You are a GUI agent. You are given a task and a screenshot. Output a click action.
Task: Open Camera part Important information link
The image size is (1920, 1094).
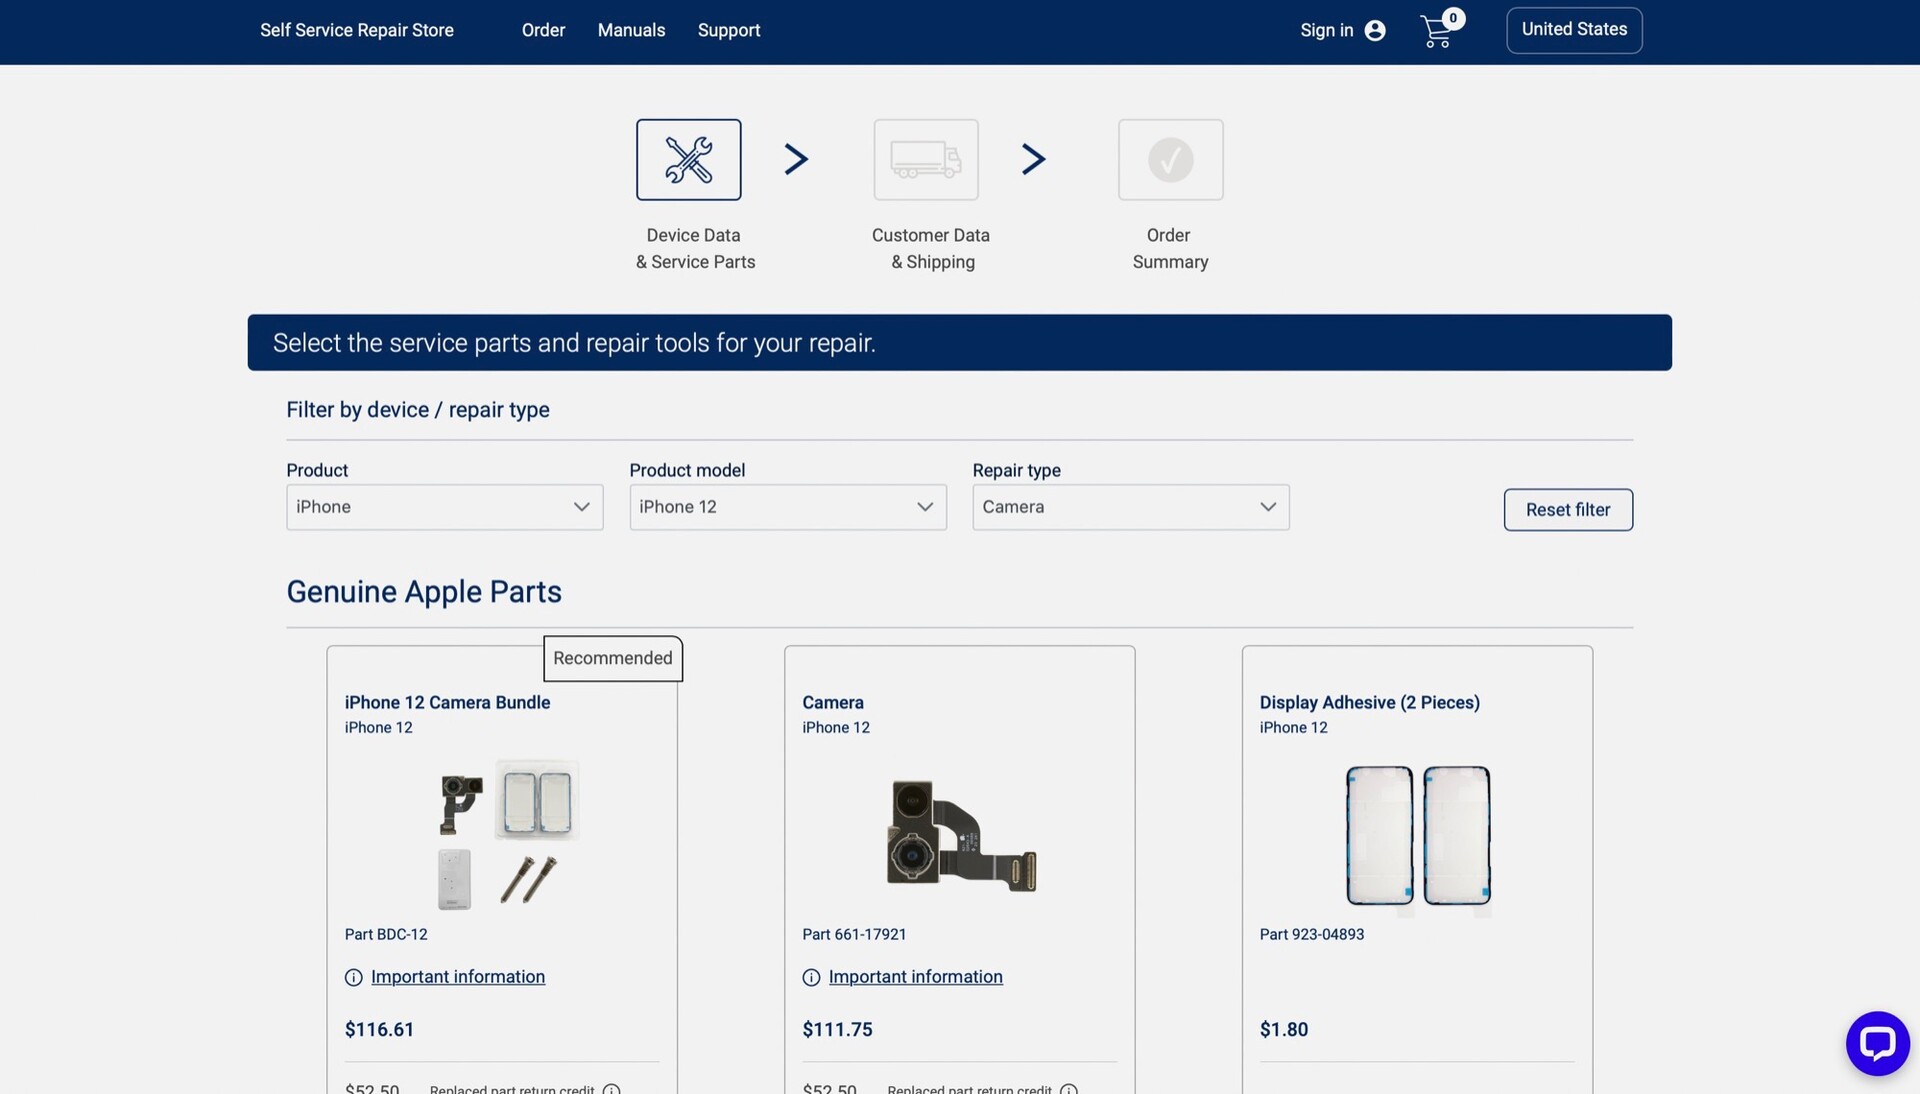coord(915,977)
